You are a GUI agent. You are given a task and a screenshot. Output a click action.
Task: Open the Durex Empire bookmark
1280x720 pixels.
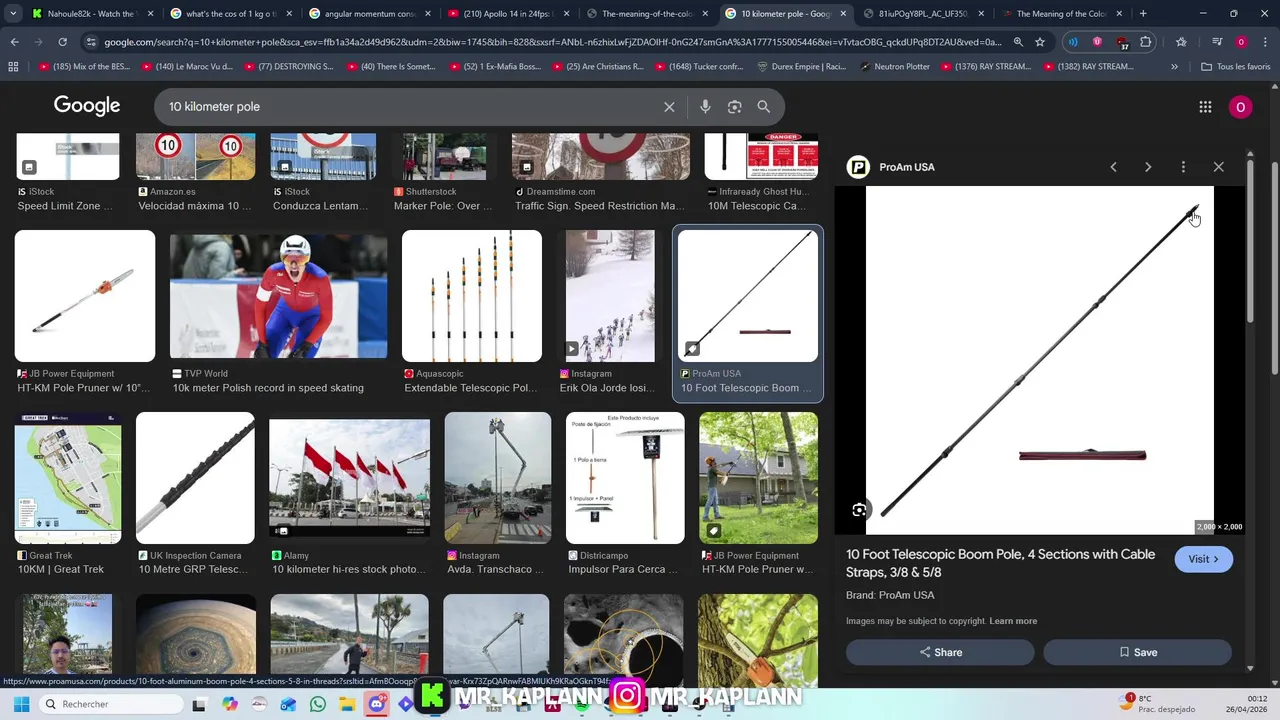point(801,66)
